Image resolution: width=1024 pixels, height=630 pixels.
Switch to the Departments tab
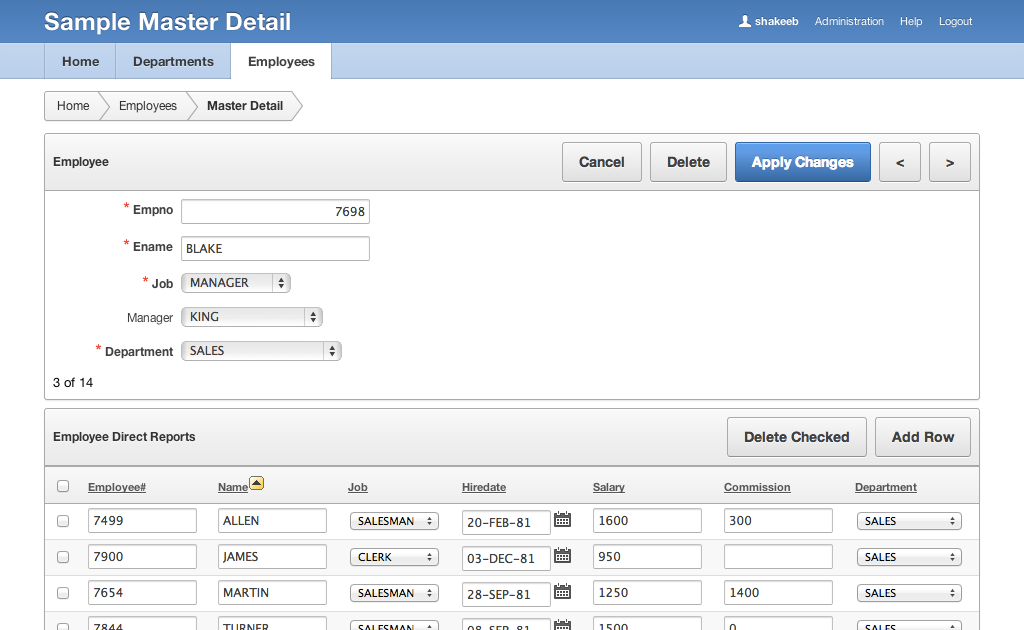[173, 61]
